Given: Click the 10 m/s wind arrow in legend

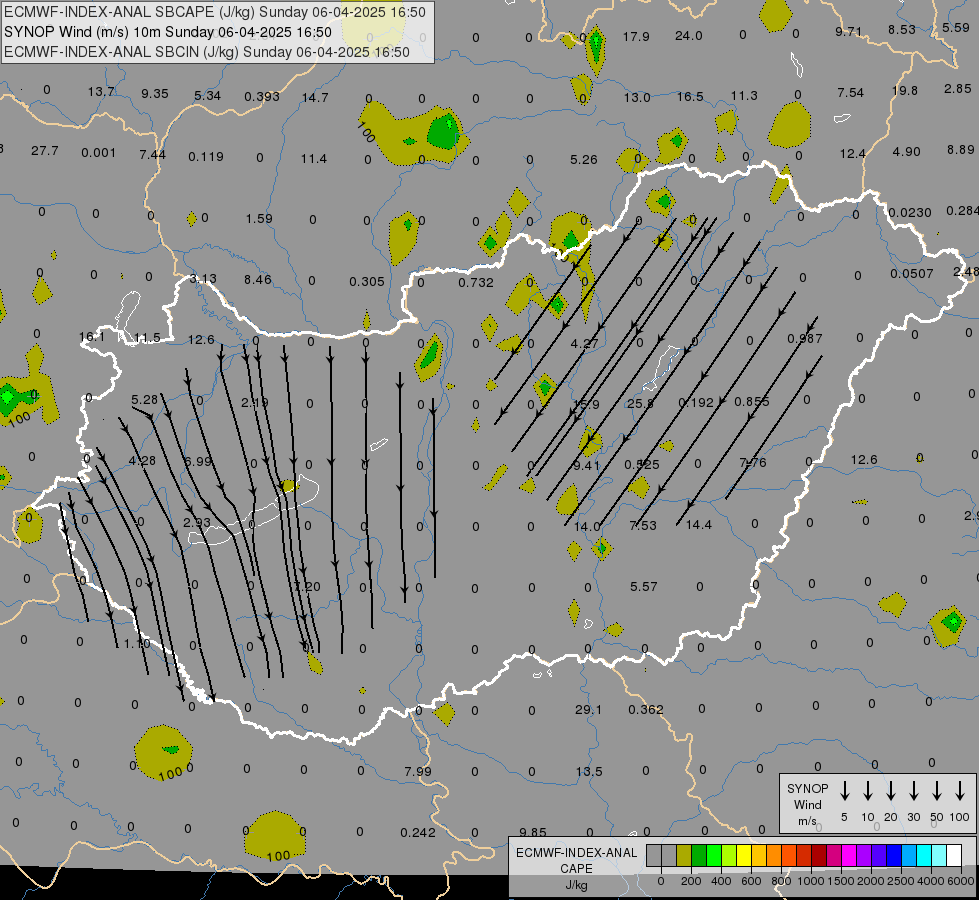Looking at the screenshot, I should click(868, 790).
